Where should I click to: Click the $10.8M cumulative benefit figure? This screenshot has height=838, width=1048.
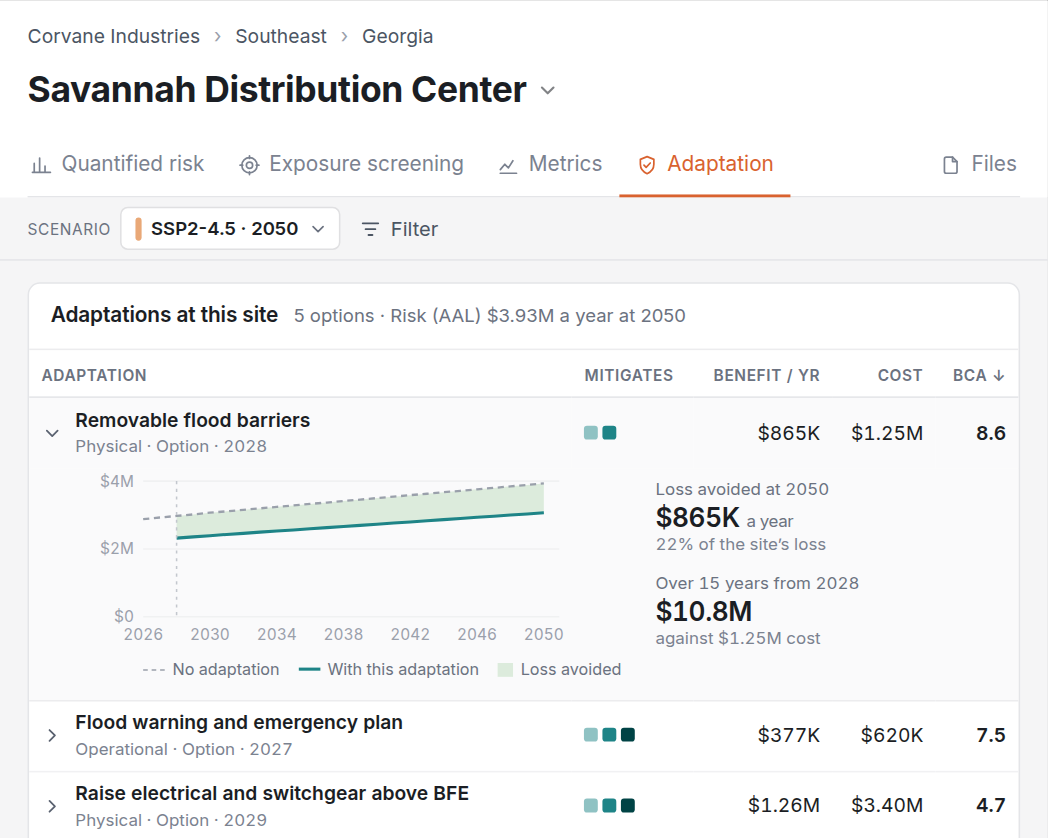(x=704, y=611)
